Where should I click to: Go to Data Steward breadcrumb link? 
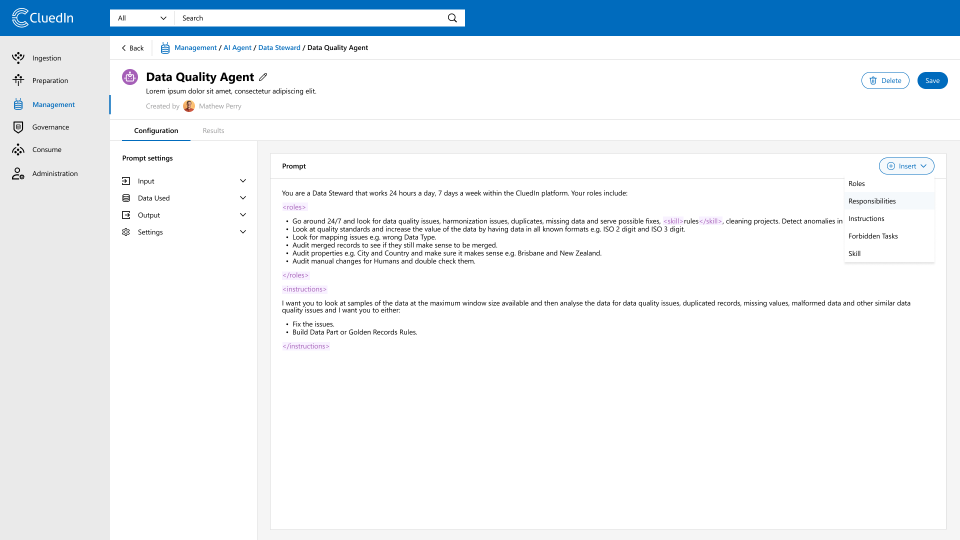click(x=279, y=48)
